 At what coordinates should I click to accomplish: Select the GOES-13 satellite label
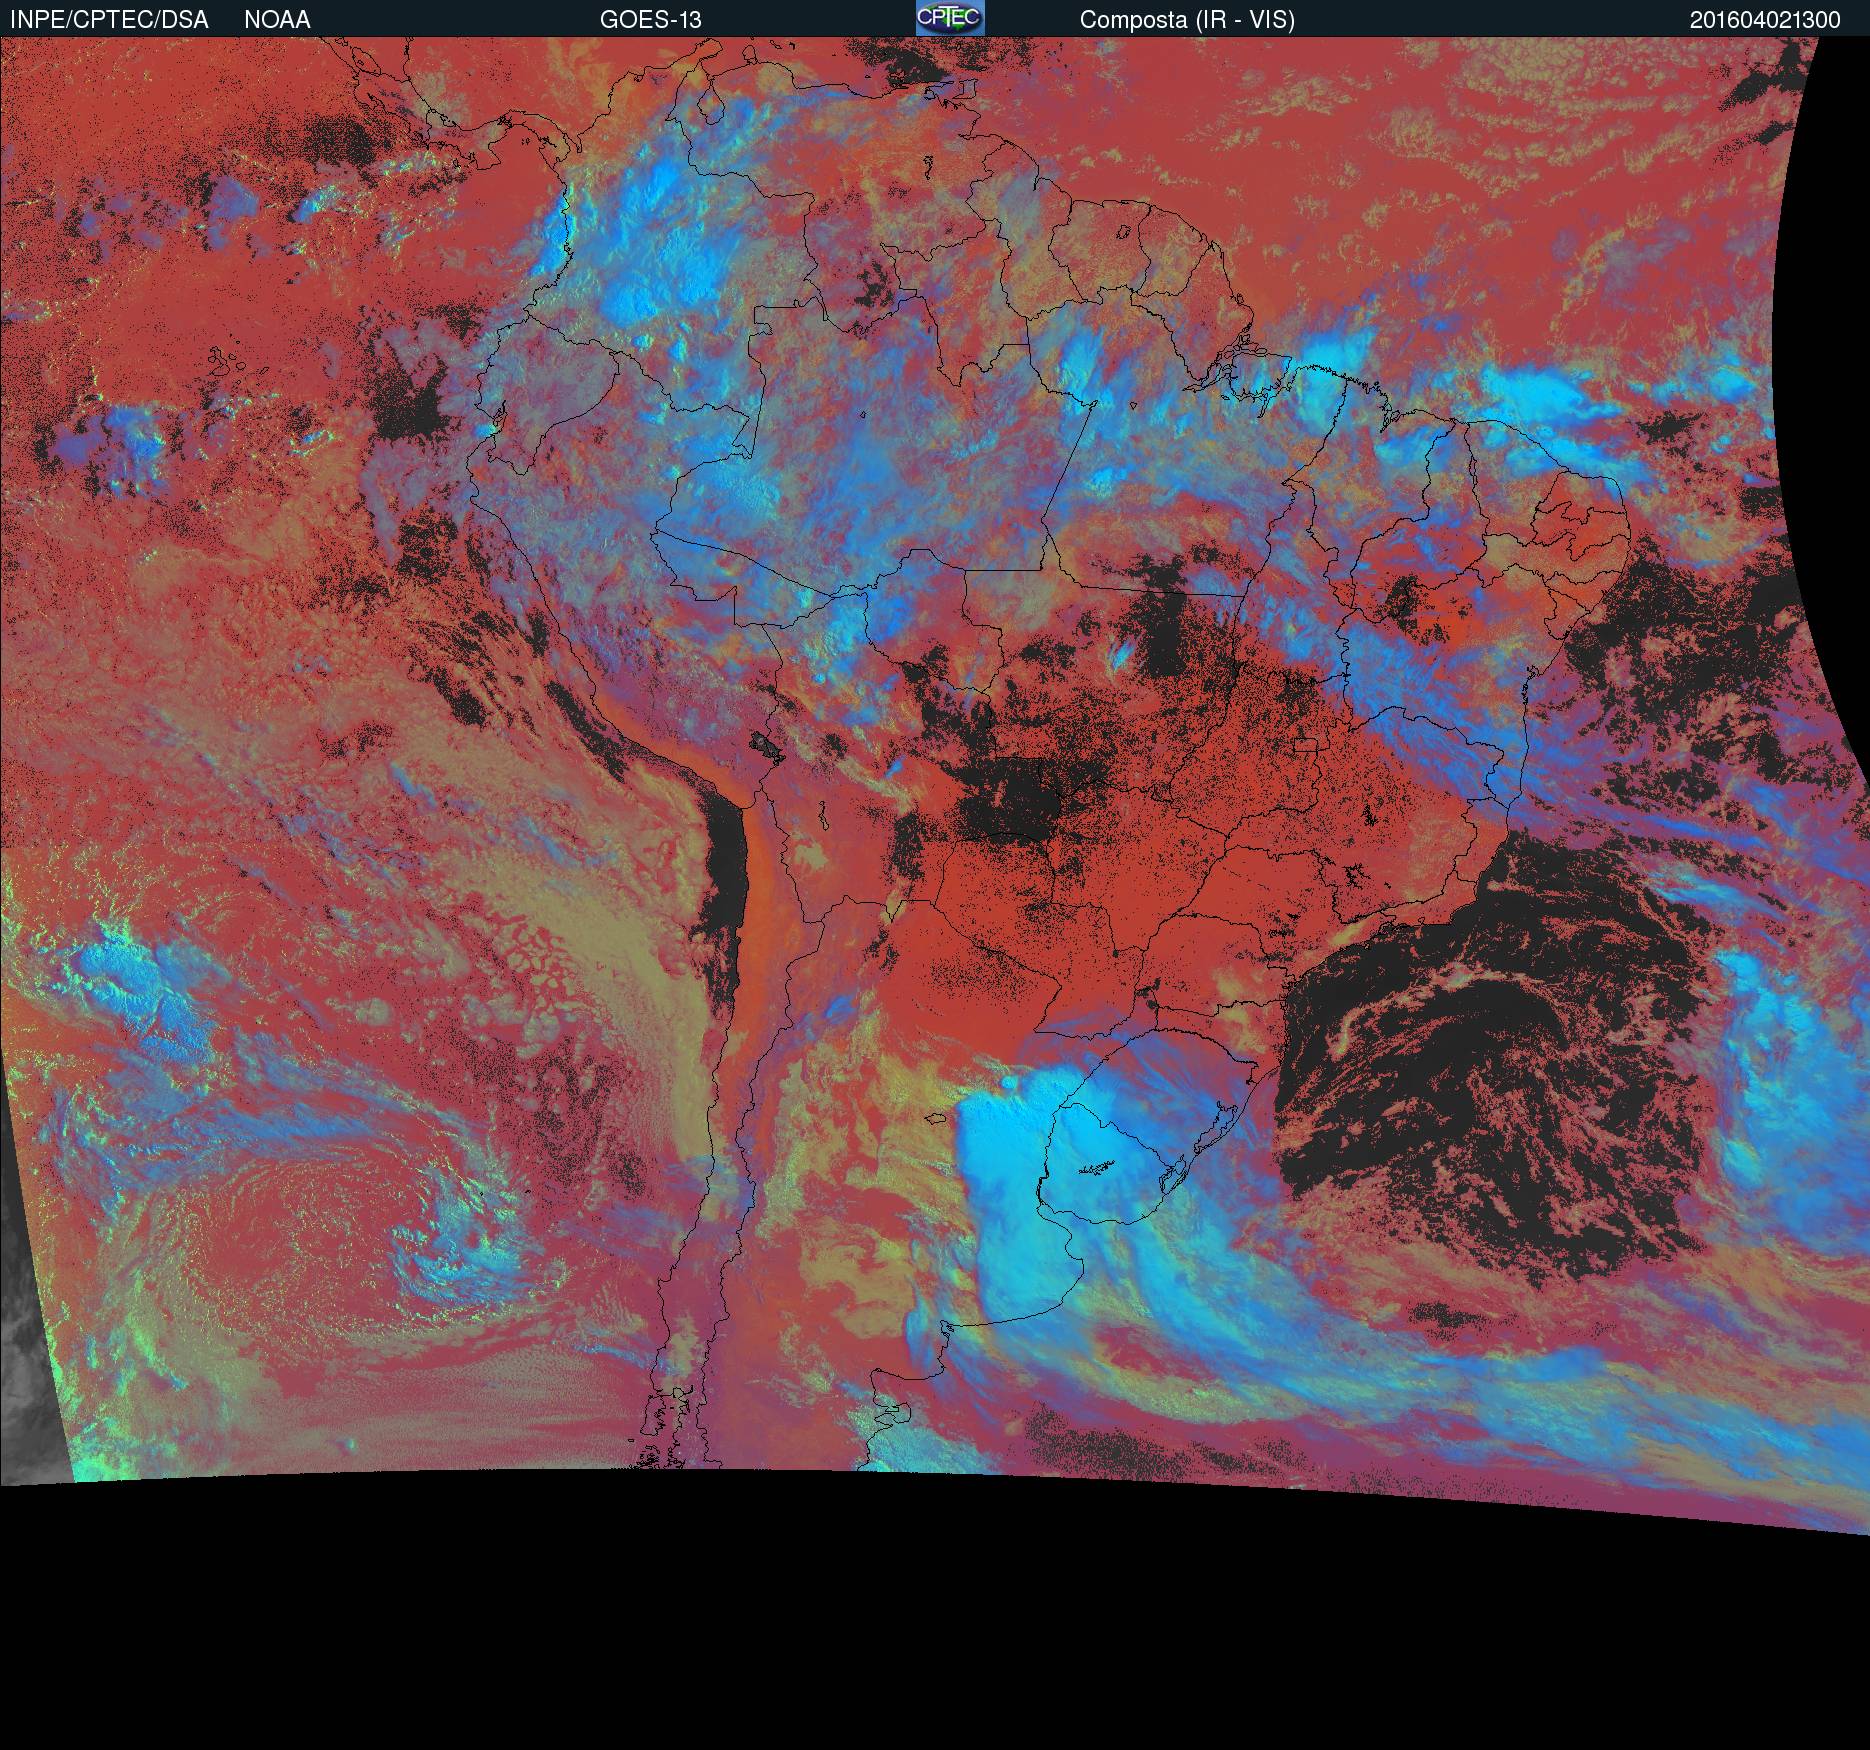click(650, 19)
